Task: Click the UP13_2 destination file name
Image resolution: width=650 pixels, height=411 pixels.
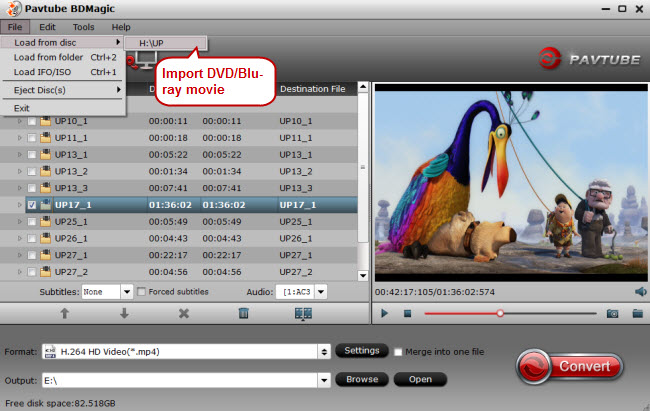Action: [296, 171]
